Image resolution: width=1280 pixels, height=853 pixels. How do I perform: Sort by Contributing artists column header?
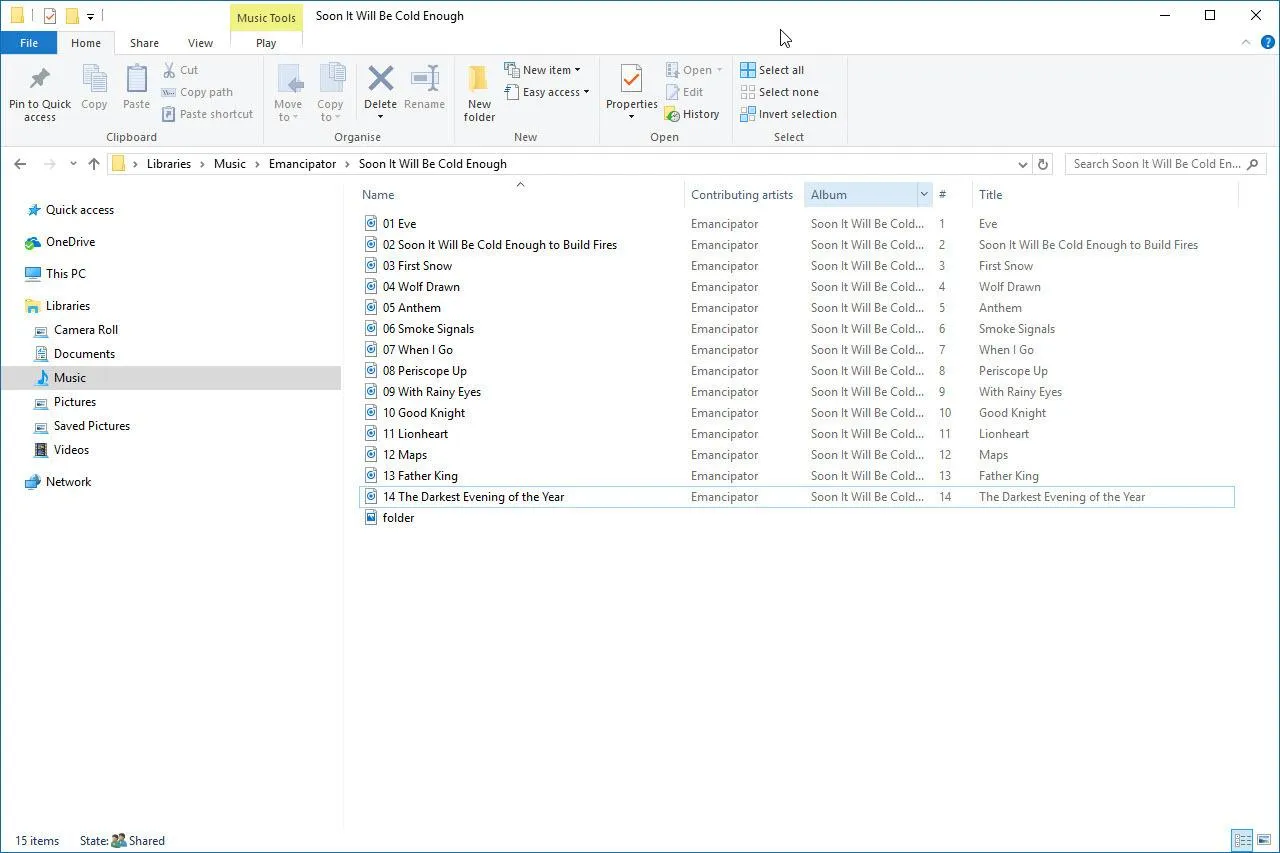tap(742, 195)
